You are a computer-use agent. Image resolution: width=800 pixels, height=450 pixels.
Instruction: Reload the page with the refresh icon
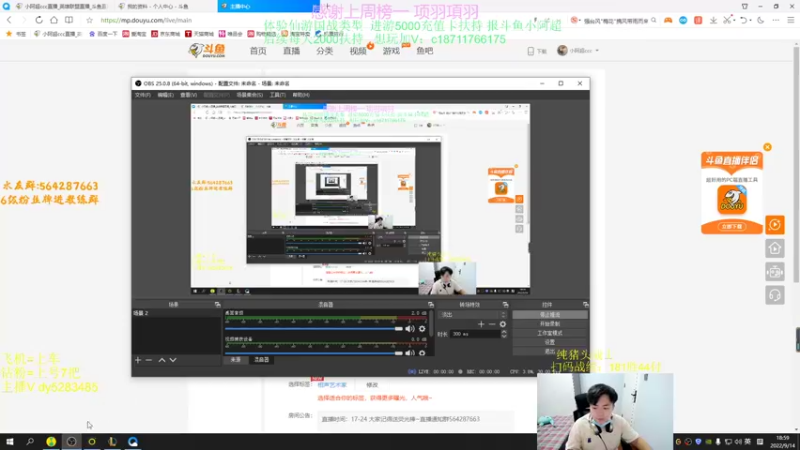click(x=39, y=20)
